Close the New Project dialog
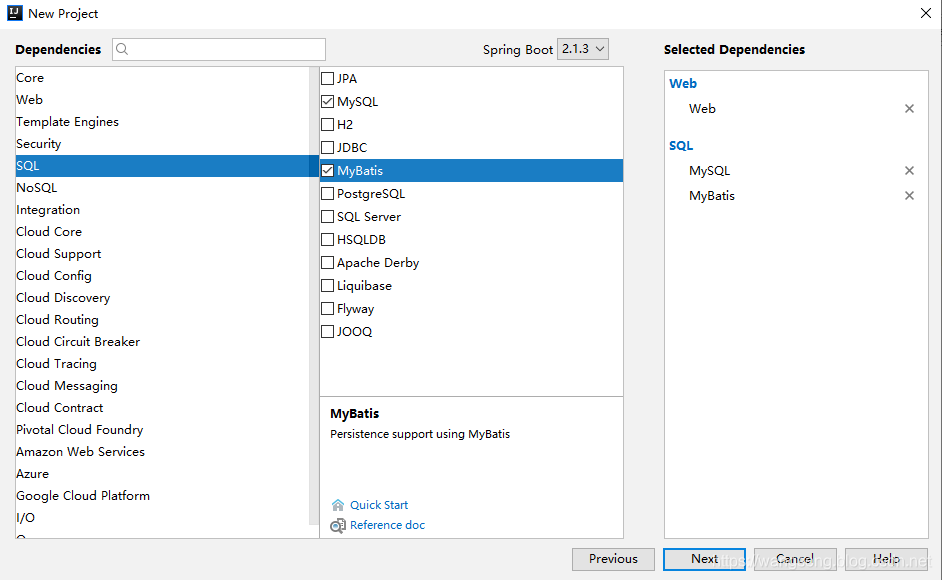 click(925, 13)
